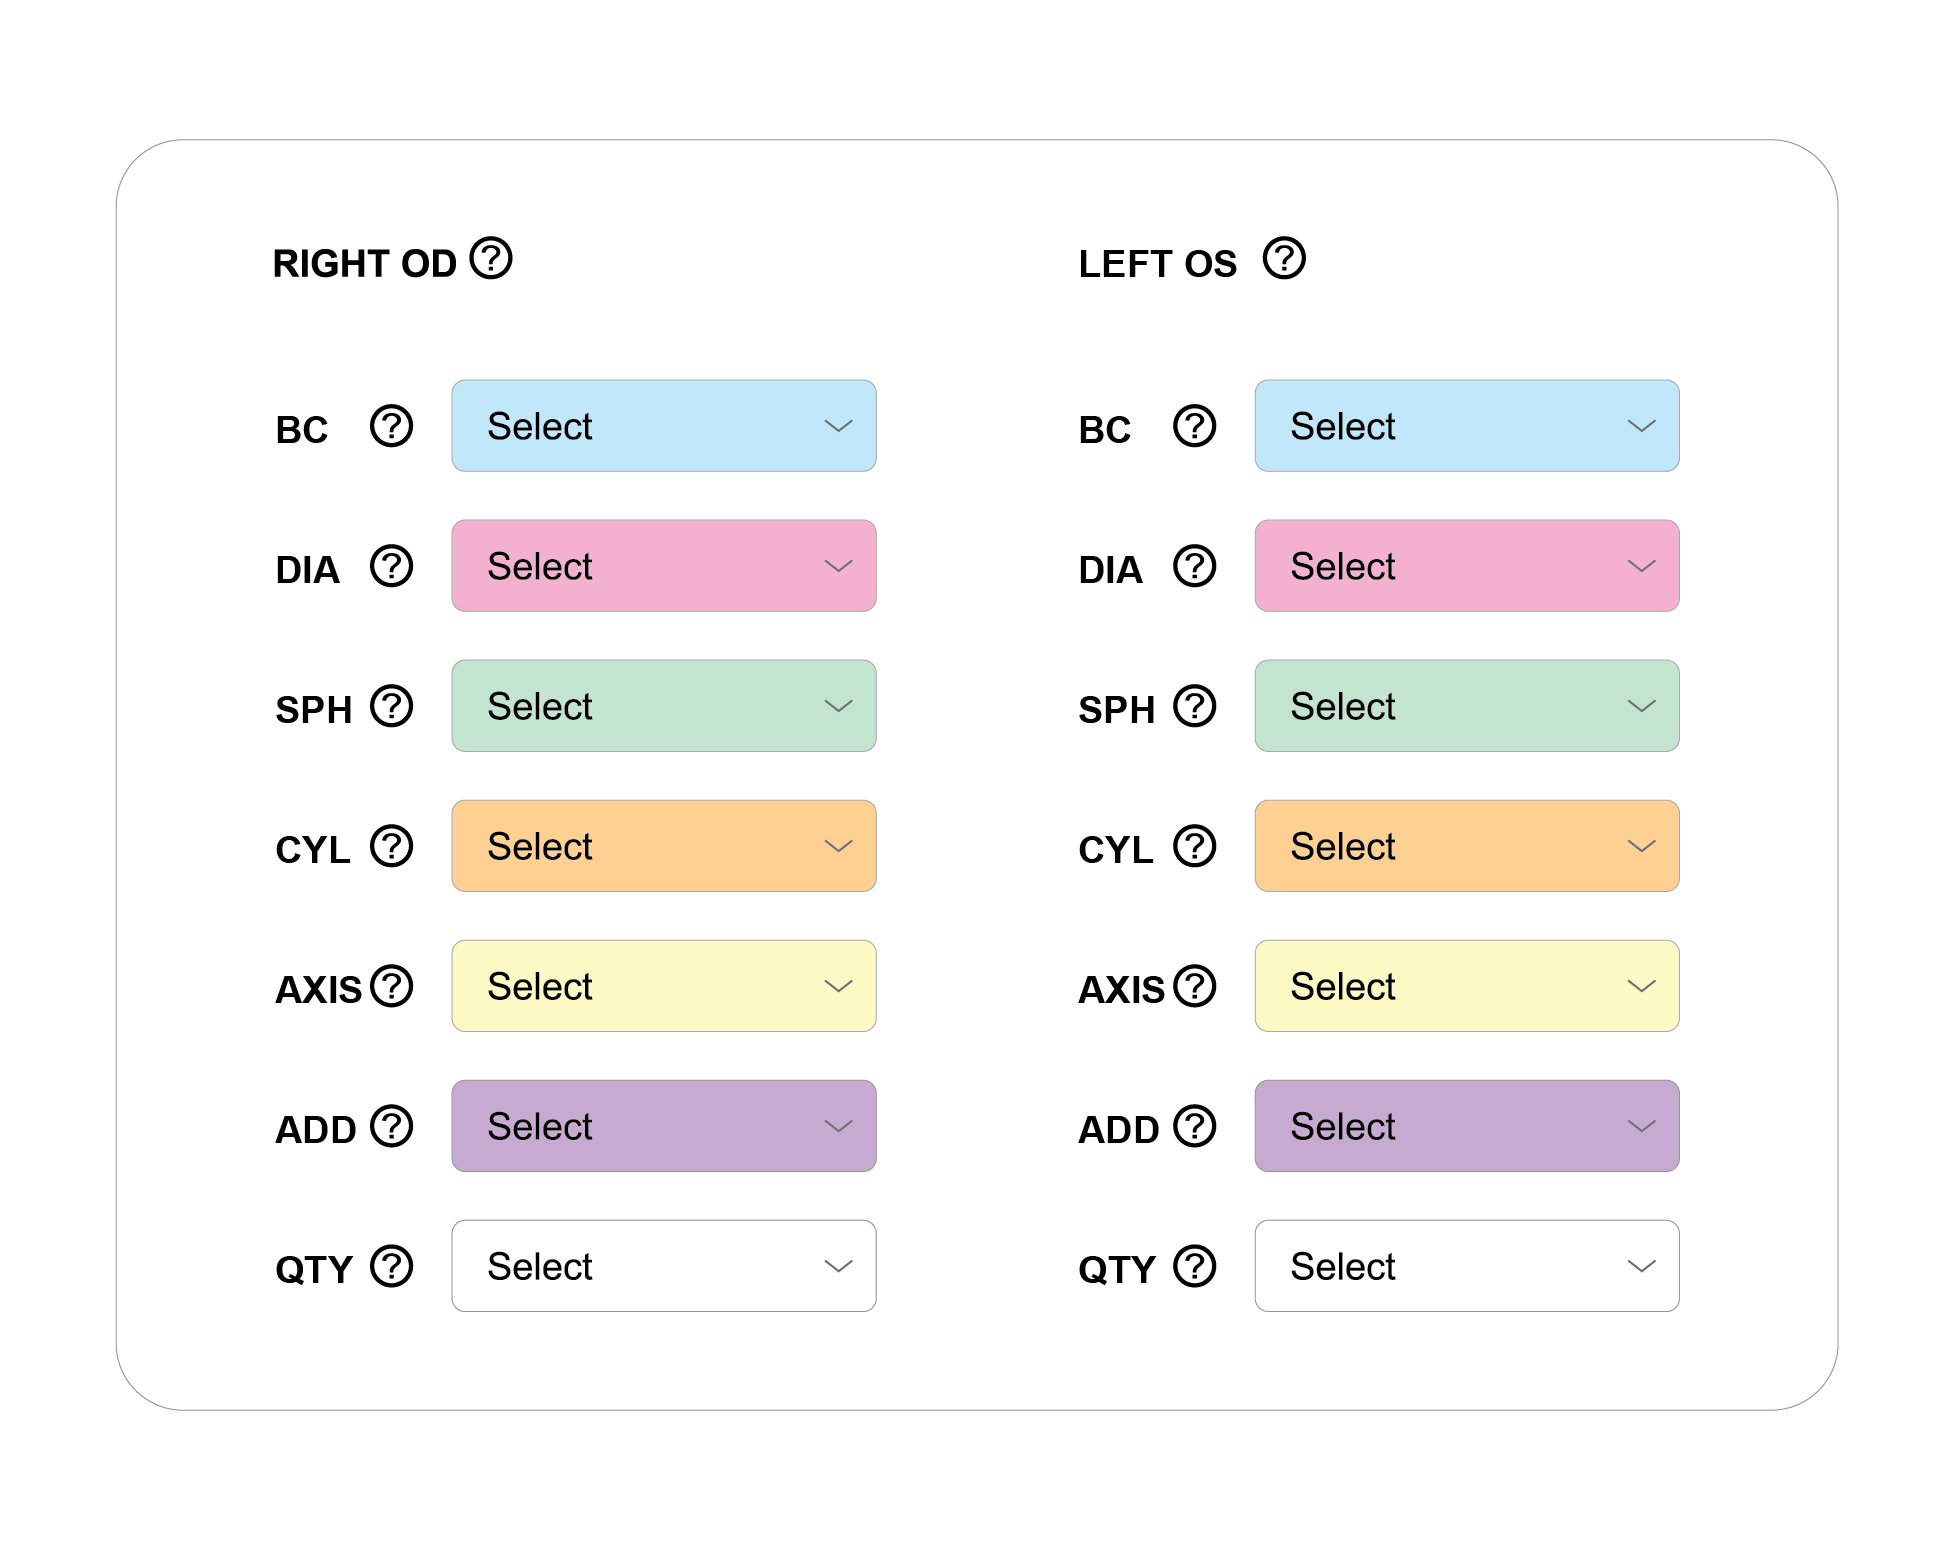Click help icon next to right AXIS
Image resolution: width=1954 pixels, height=1550 pixels.
[391, 986]
